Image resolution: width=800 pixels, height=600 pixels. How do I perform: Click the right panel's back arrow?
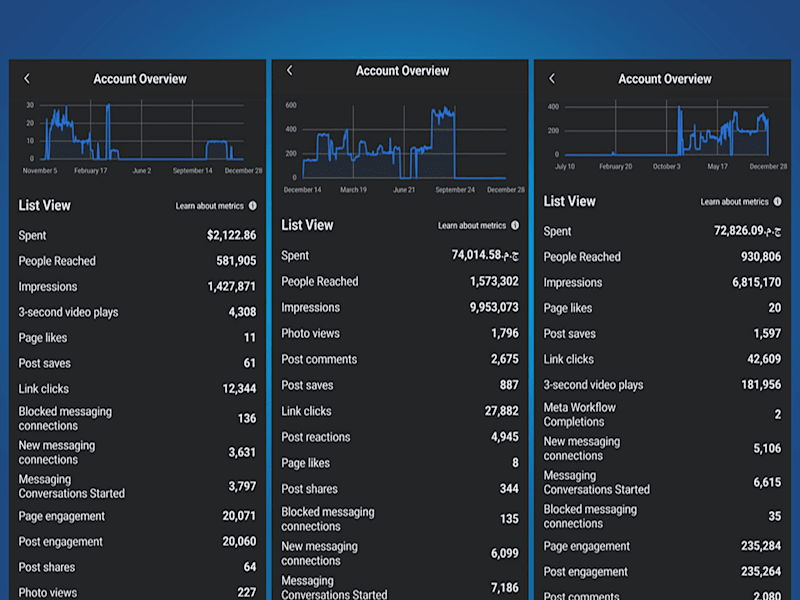[x=552, y=79]
